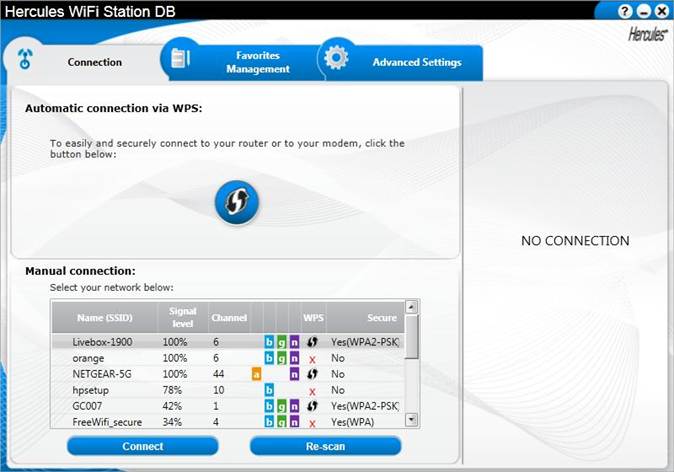Click the orange 'a' band icon for NETGEAR-5G
The height and width of the screenshot is (472, 674).
pyautogui.click(x=256, y=374)
